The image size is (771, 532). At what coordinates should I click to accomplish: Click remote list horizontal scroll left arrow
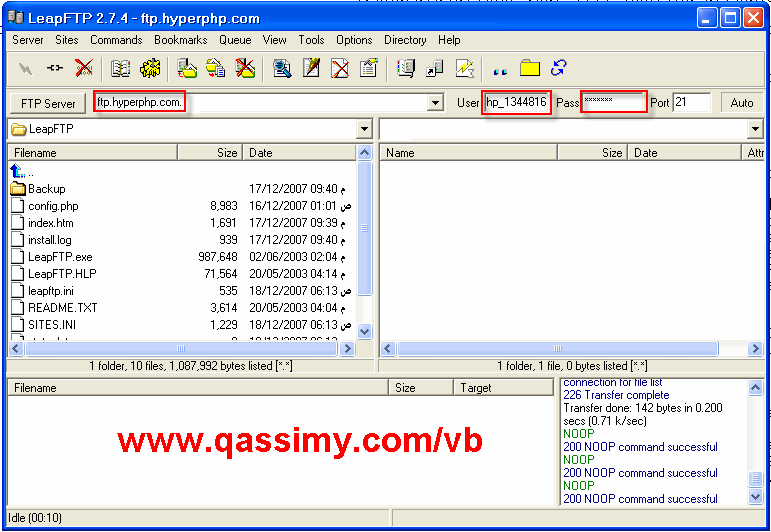[x=387, y=349]
